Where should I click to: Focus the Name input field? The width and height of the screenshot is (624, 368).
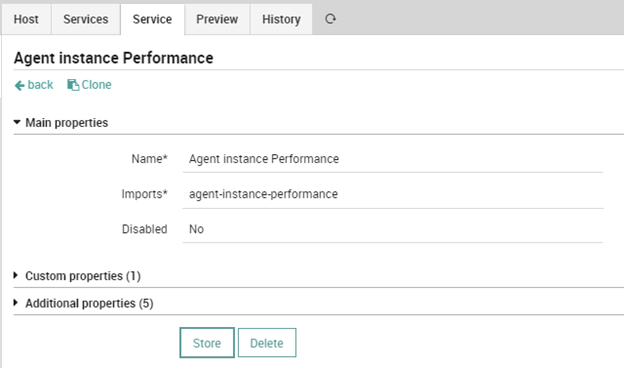pyautogui.click(x=393, y=159)
